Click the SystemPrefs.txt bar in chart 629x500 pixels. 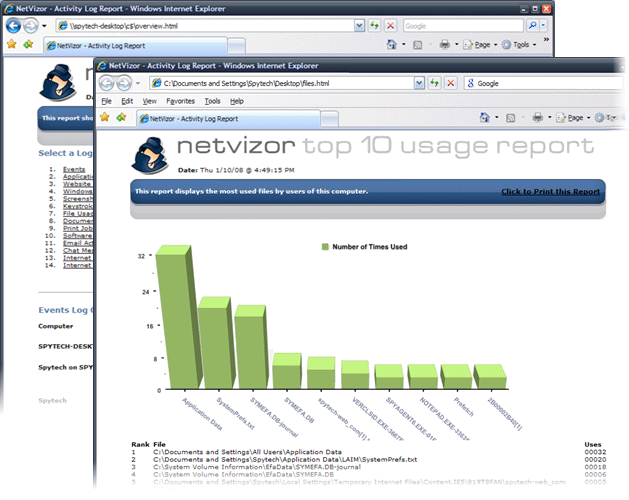(x=217, y=343)
